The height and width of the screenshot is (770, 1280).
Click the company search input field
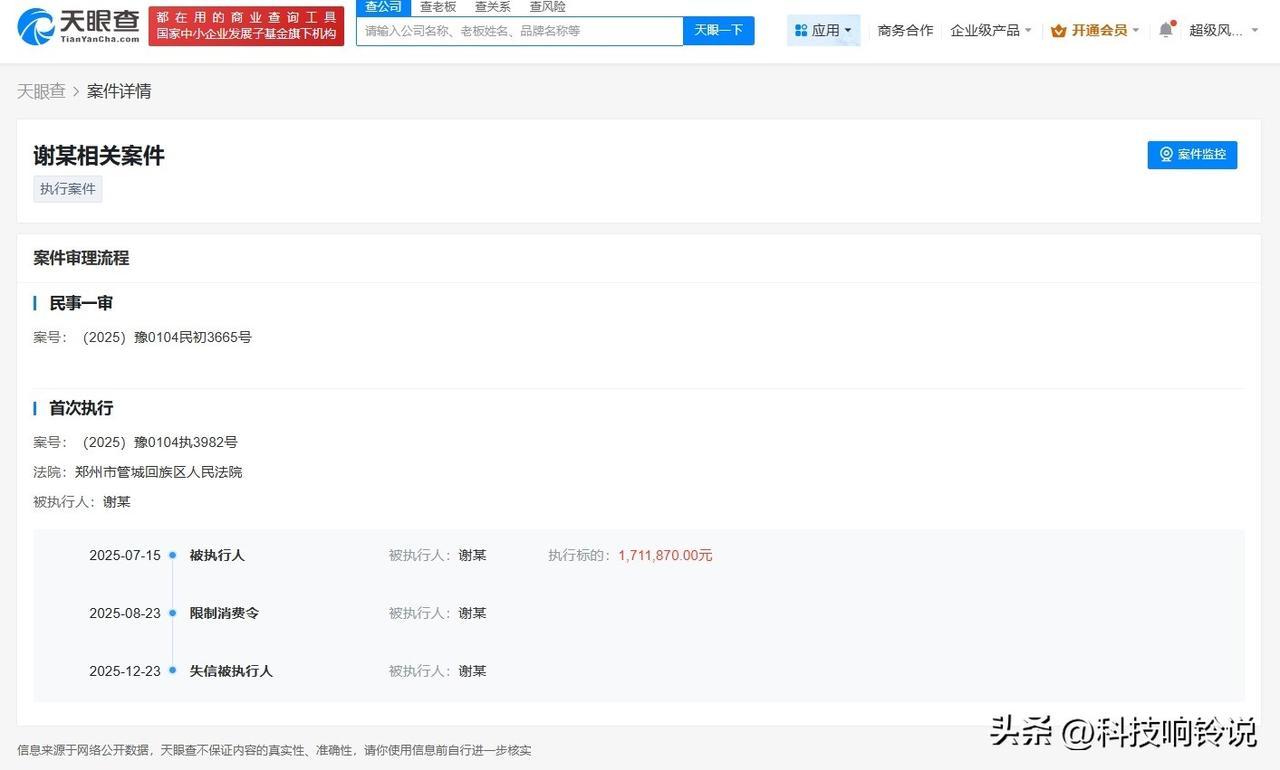(518, 31)
